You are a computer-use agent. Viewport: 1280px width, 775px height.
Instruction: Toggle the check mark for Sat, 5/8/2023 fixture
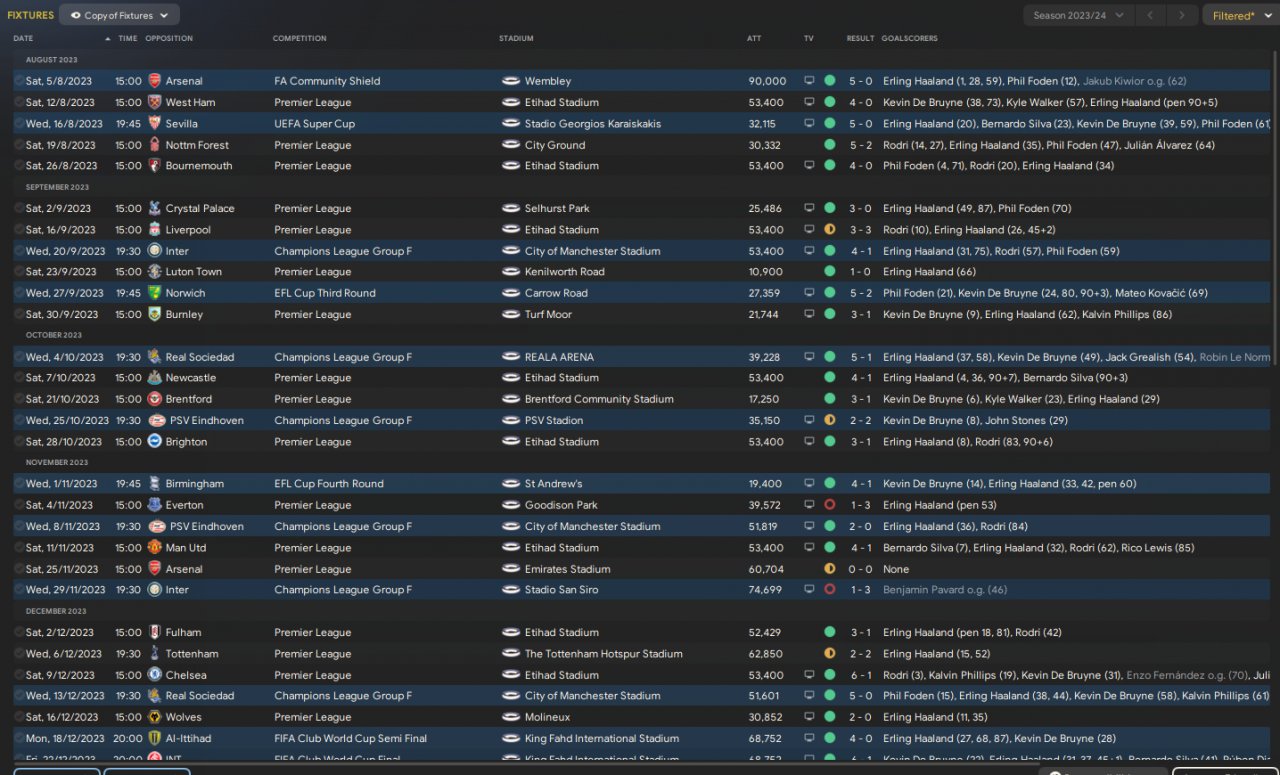[x=19, y=81]
